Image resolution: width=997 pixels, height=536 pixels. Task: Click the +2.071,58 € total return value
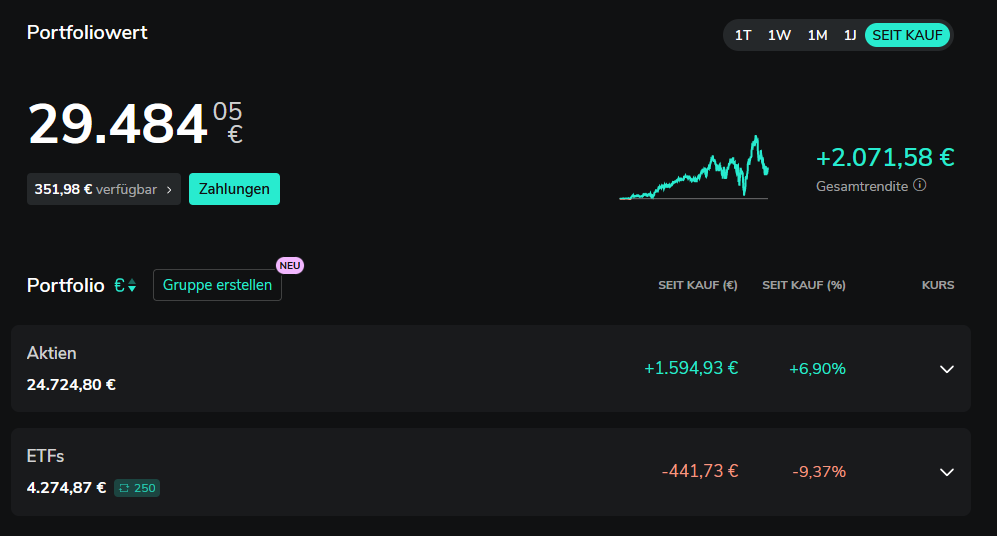[884, 157]
